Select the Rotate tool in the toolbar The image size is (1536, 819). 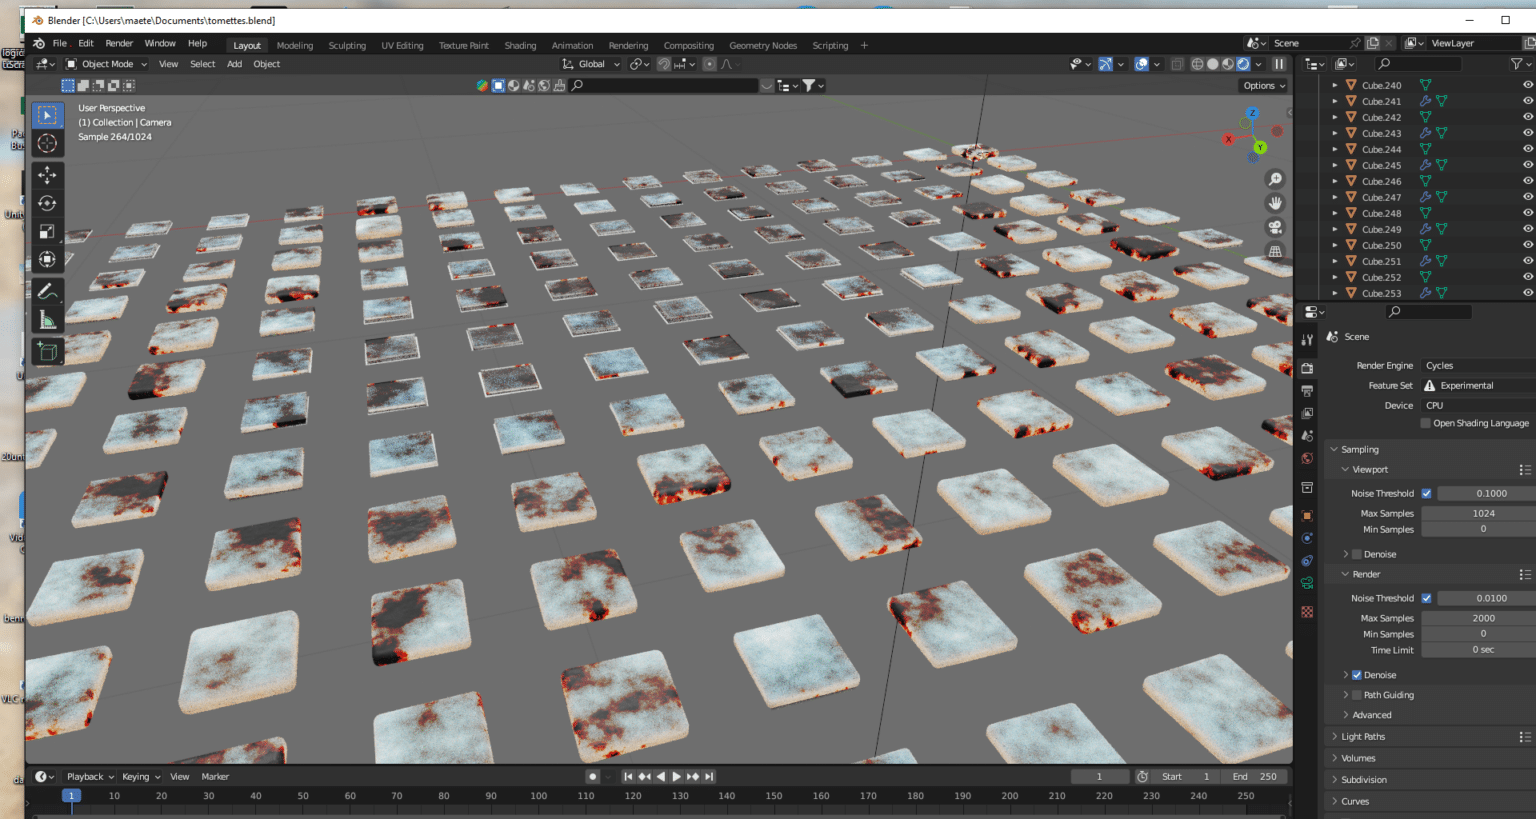47,203
